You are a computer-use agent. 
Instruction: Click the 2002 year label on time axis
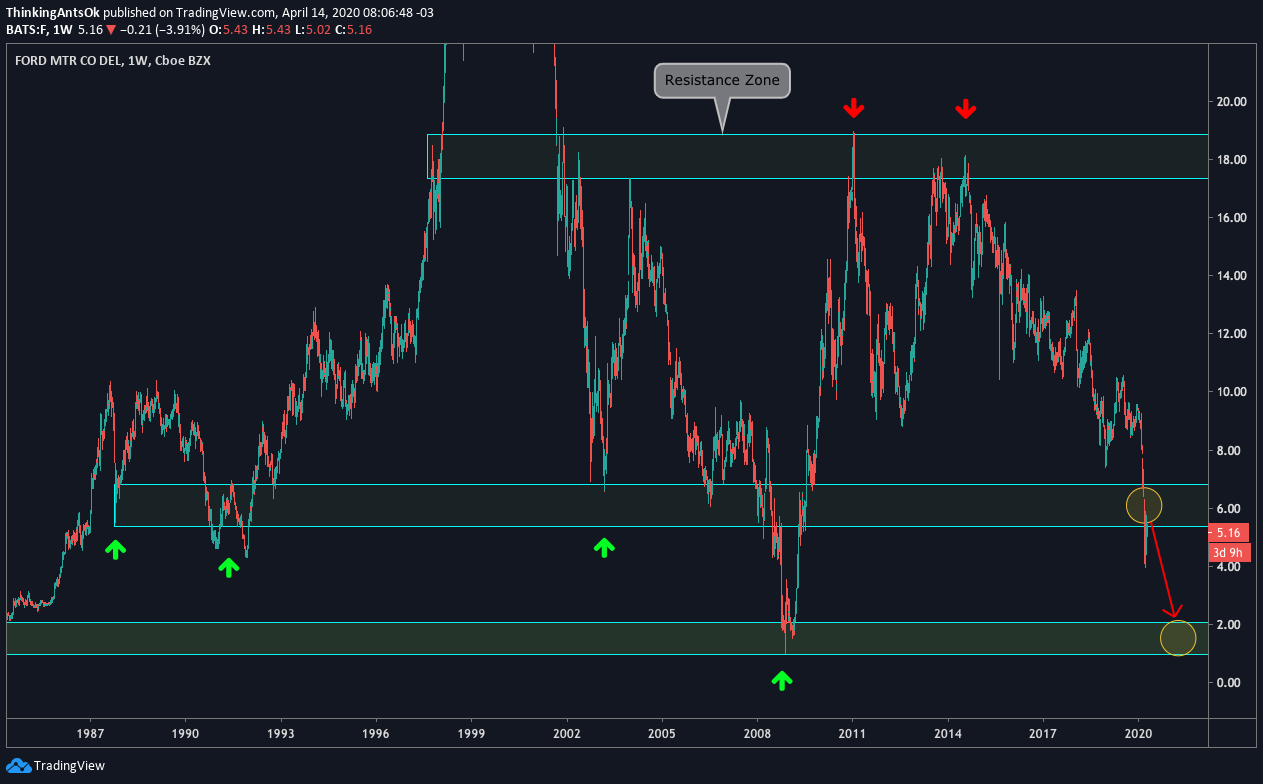point(567,733)
